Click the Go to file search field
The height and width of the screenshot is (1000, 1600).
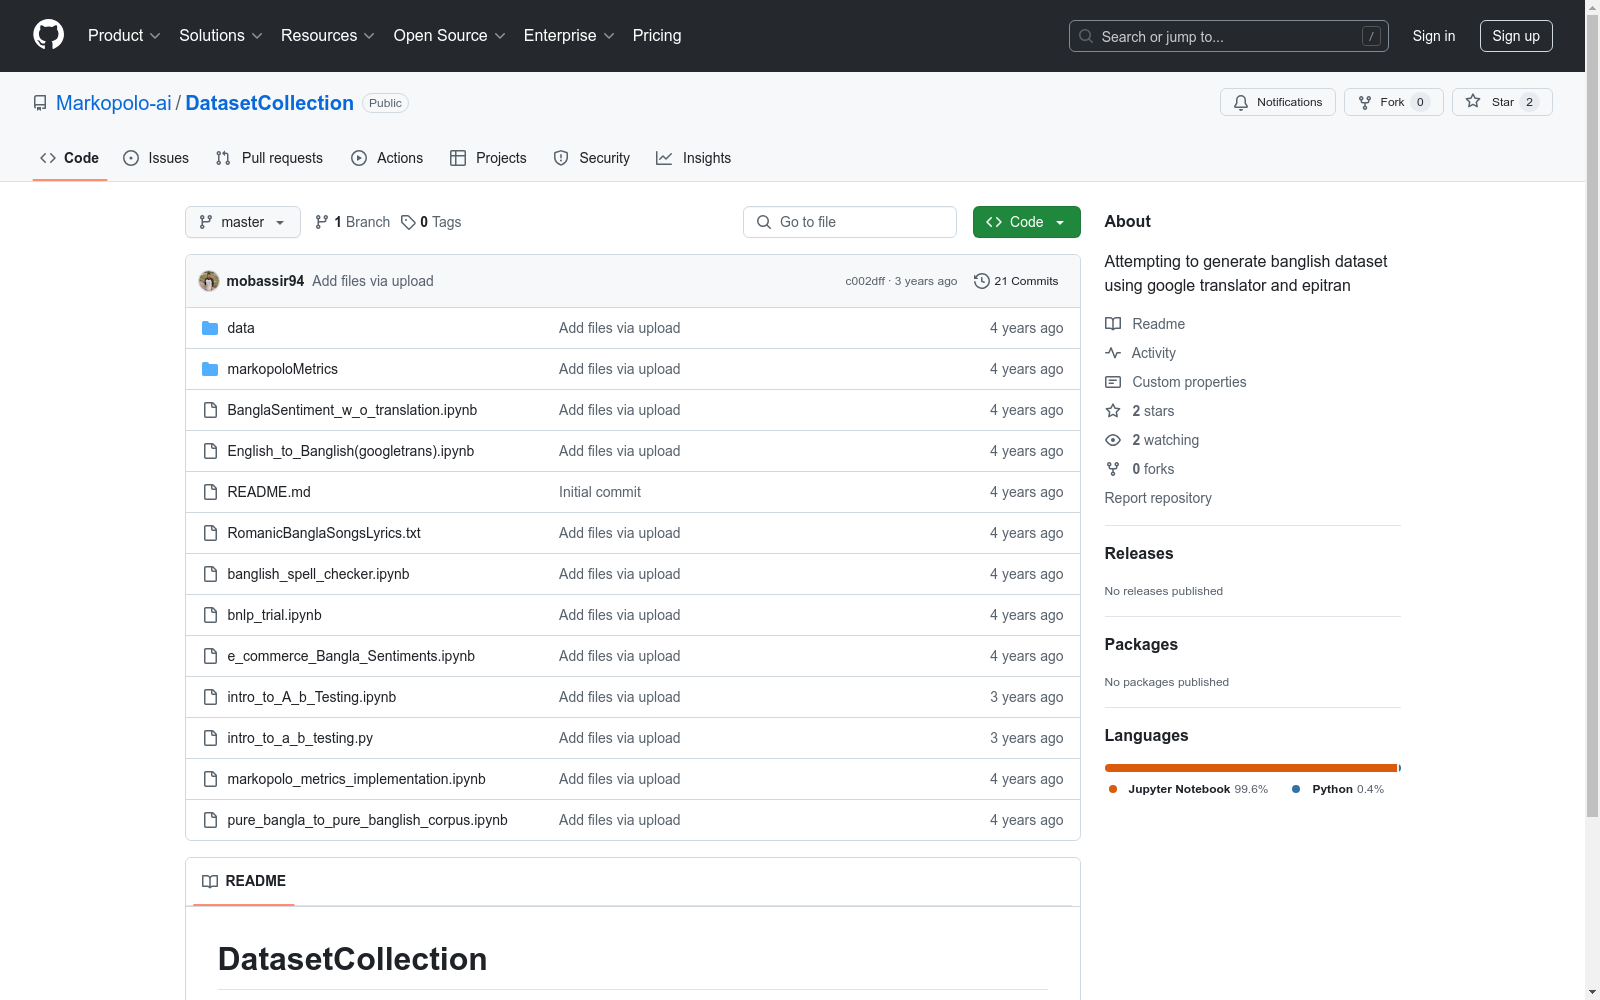coord(850,222)
